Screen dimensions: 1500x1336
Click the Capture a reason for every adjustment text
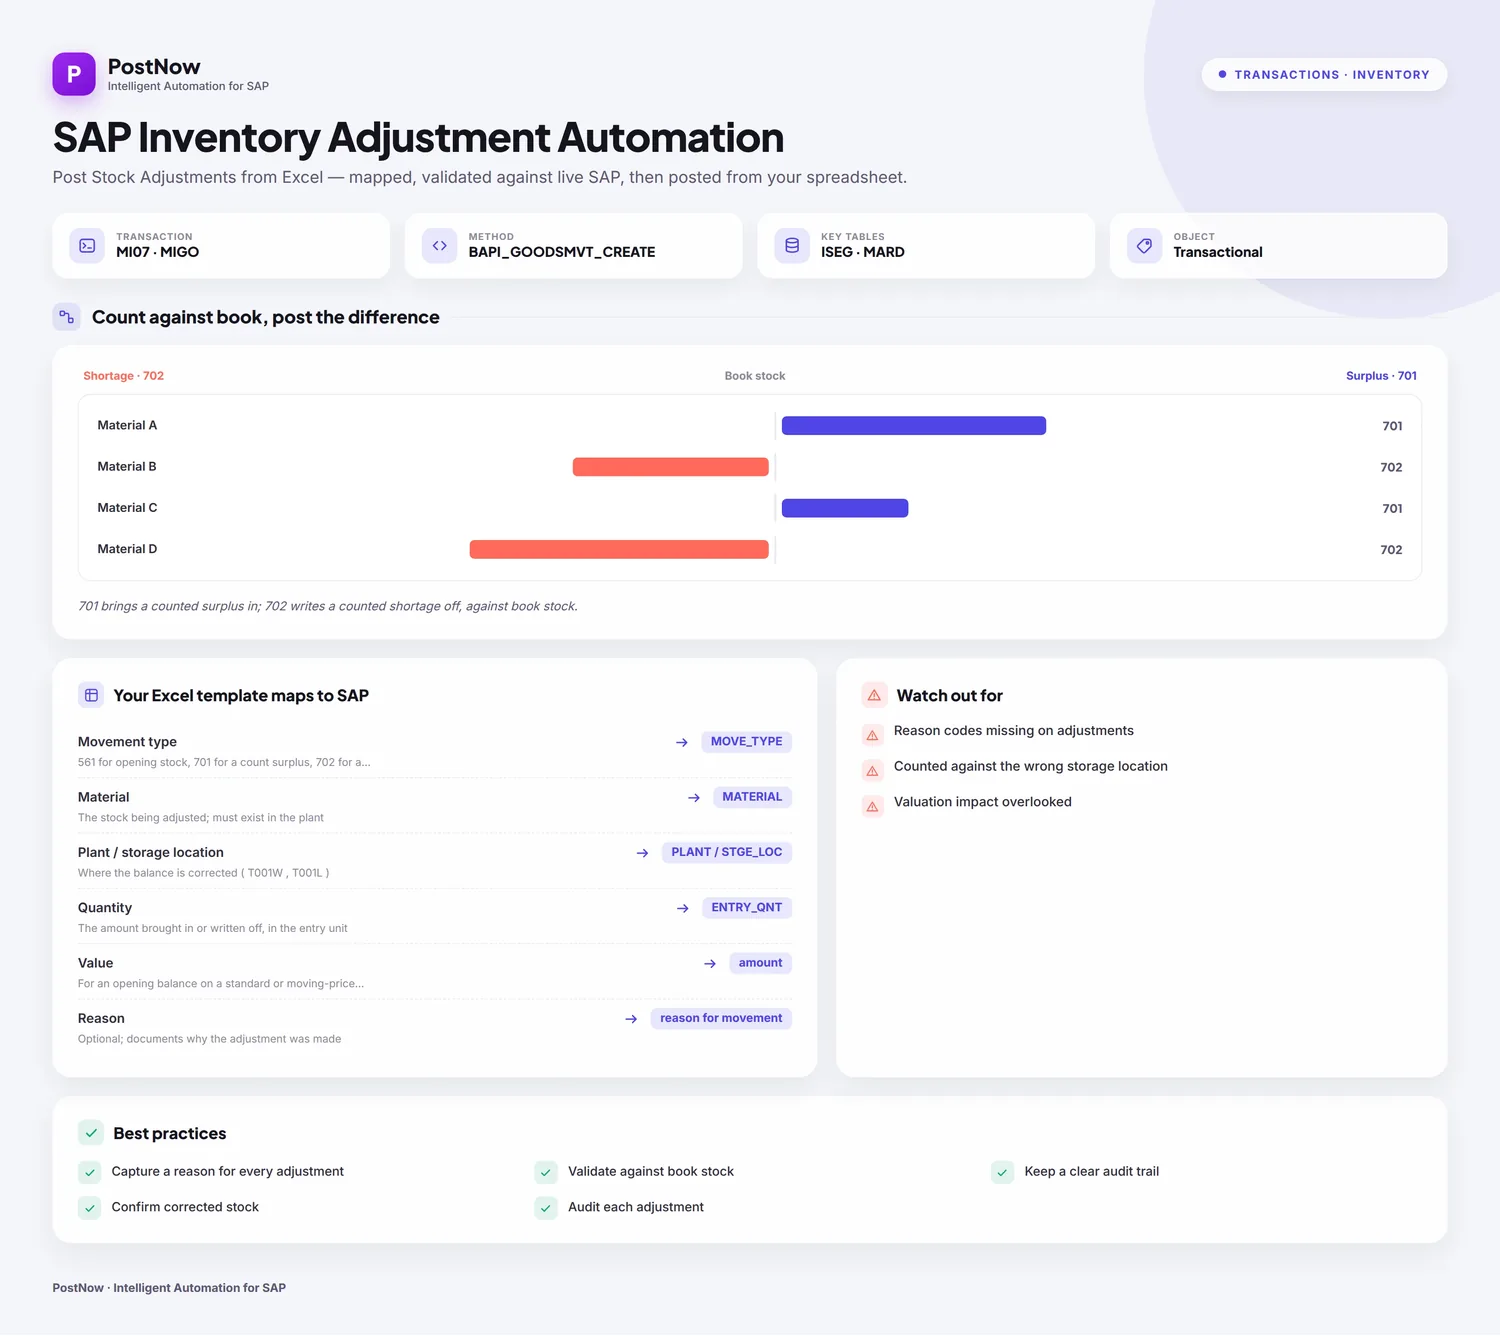point(228,1171)
